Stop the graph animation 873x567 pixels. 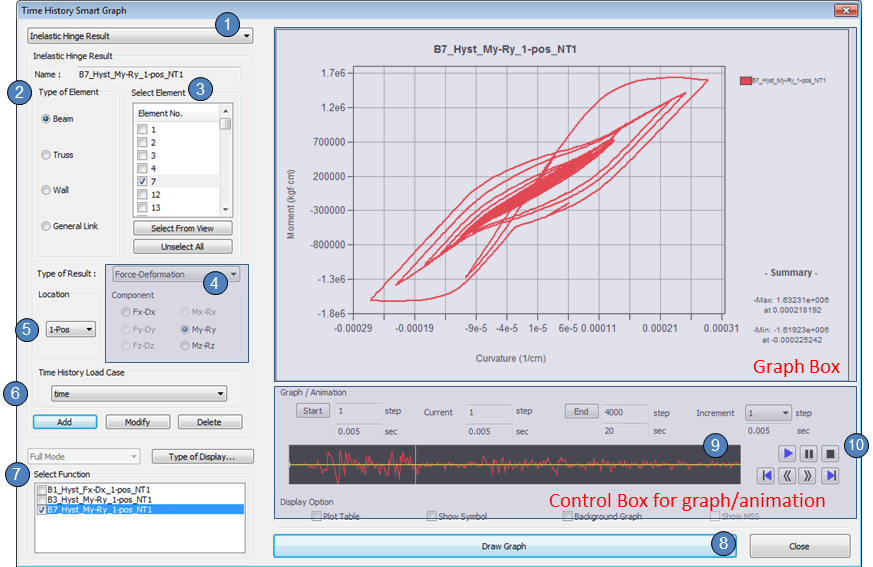coord(830,453)
